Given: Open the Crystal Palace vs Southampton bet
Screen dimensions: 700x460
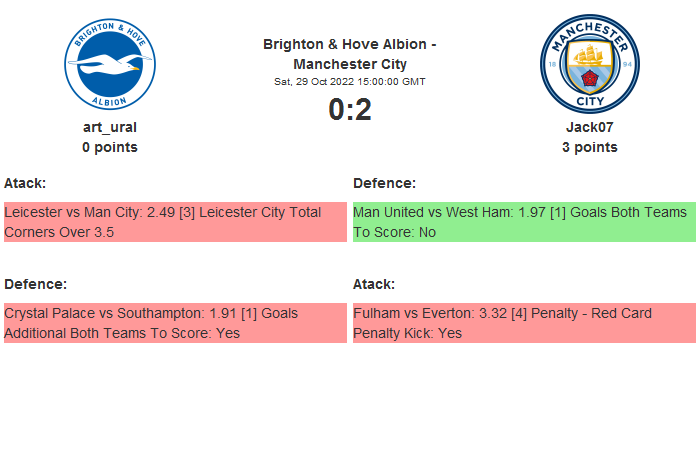Looking at the screenshot, I should [x=175, y=323].
